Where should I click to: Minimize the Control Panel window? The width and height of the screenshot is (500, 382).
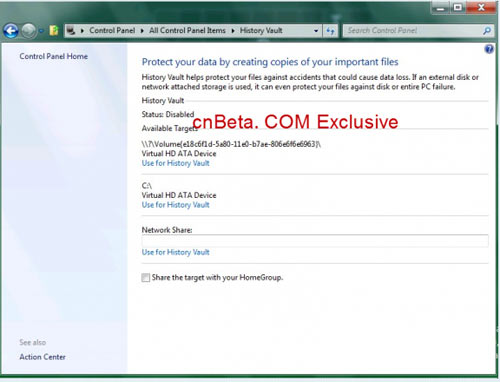tap(441, 7)
